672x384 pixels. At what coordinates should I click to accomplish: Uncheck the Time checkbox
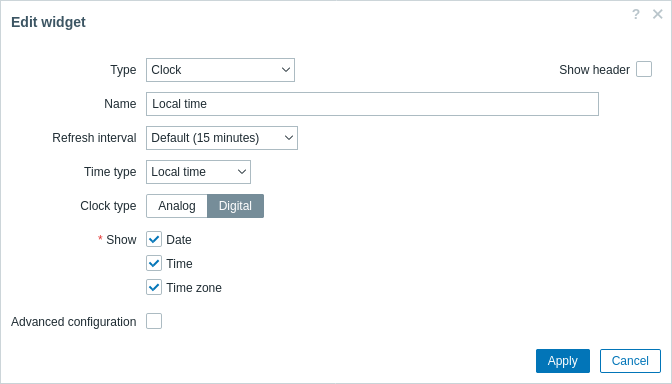tap(154, 263)
